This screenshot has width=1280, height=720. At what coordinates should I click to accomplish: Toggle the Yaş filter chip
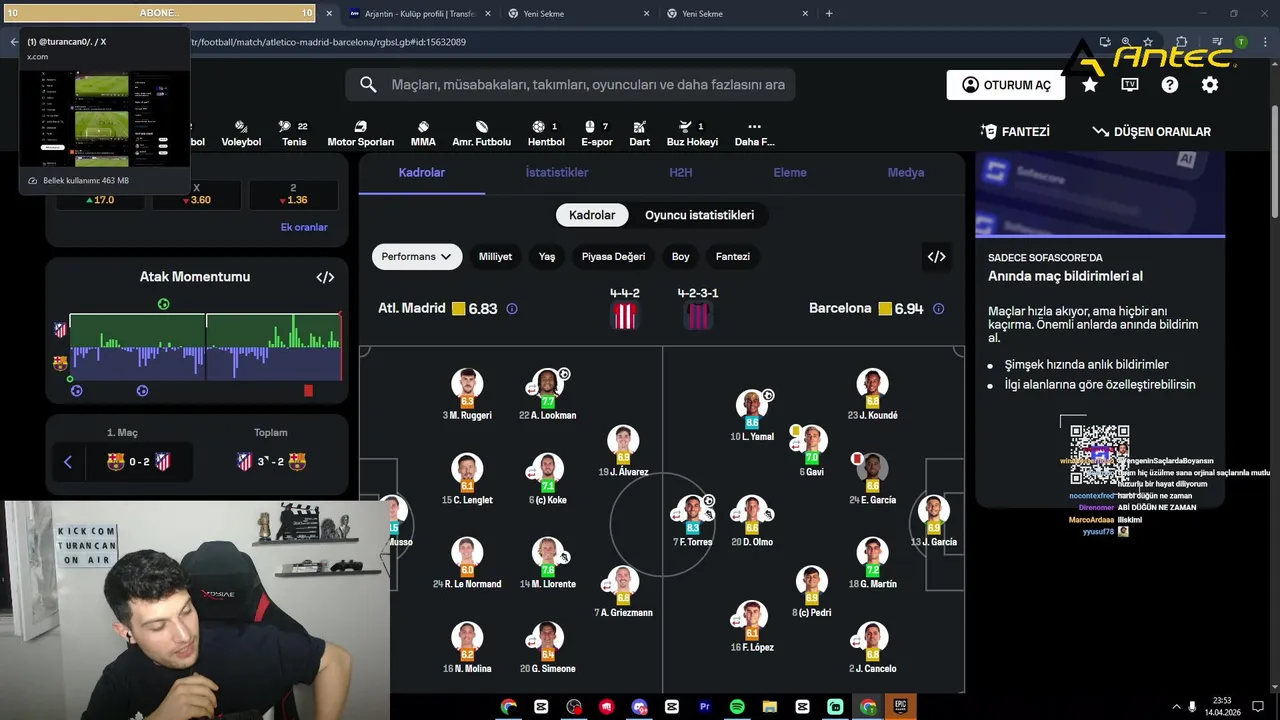(547, 257)
